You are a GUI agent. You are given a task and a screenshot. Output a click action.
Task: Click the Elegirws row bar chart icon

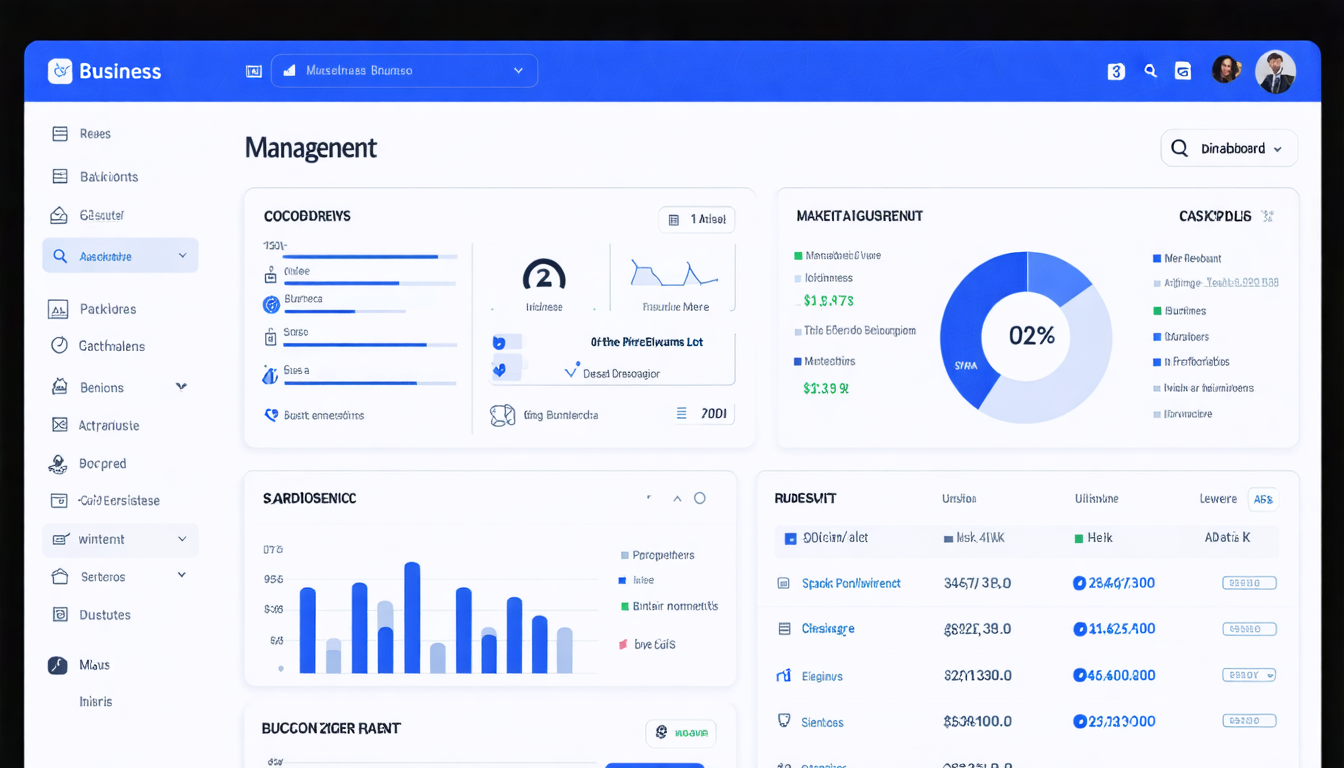(784, 676)
